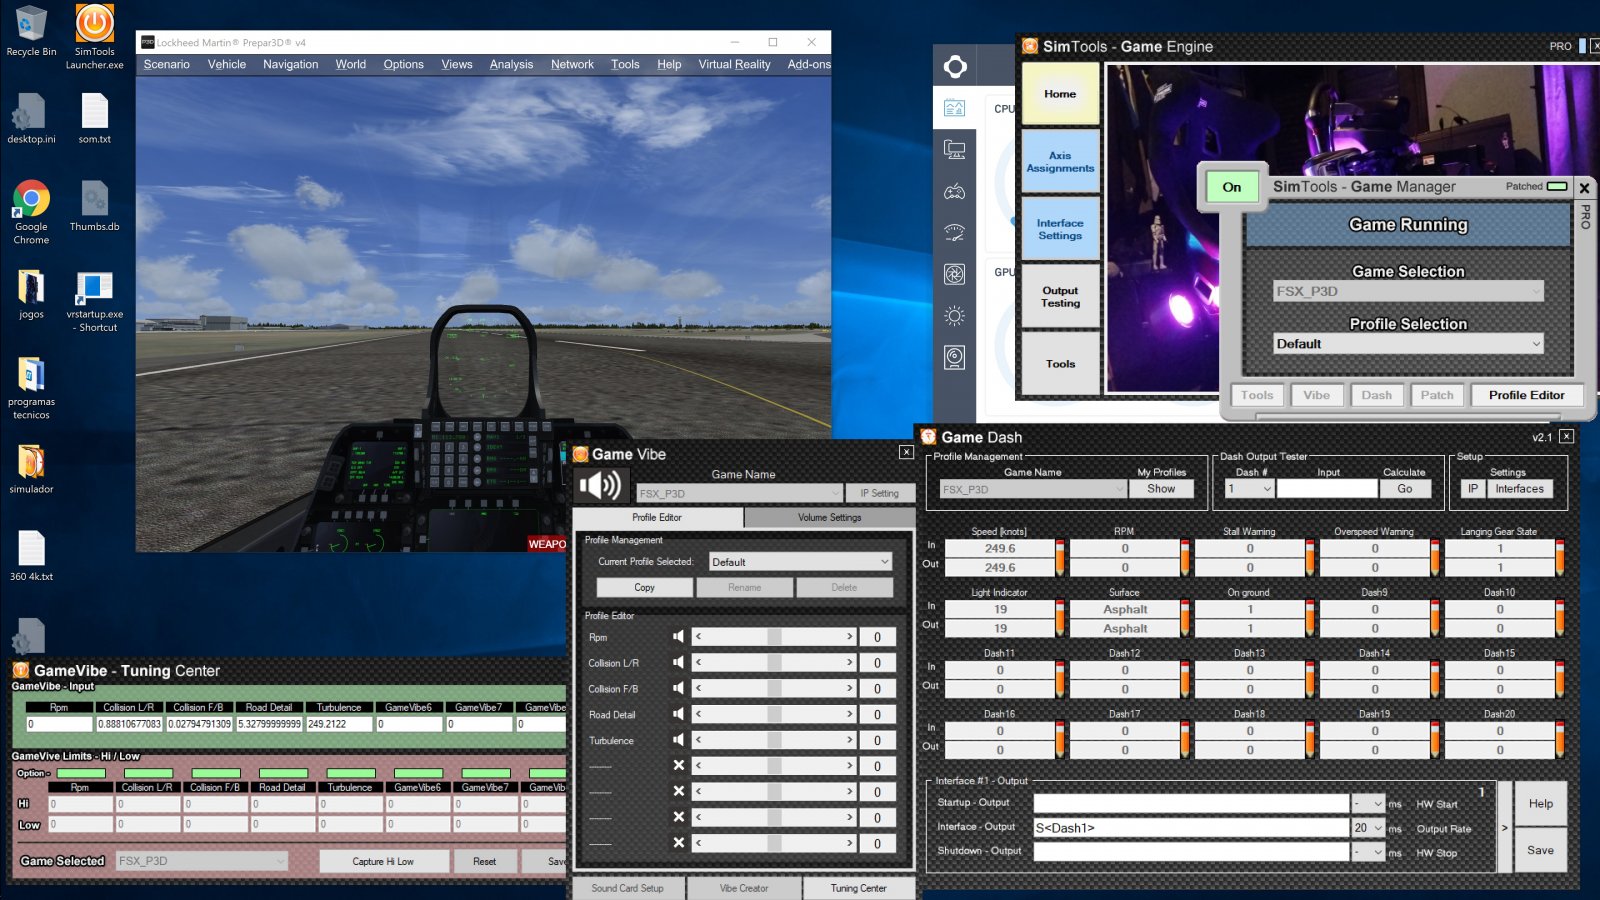Viewport: 1600px width, 900px height.
Task: Open Navigation menu in Prepar3D
Action: (291, 64)
